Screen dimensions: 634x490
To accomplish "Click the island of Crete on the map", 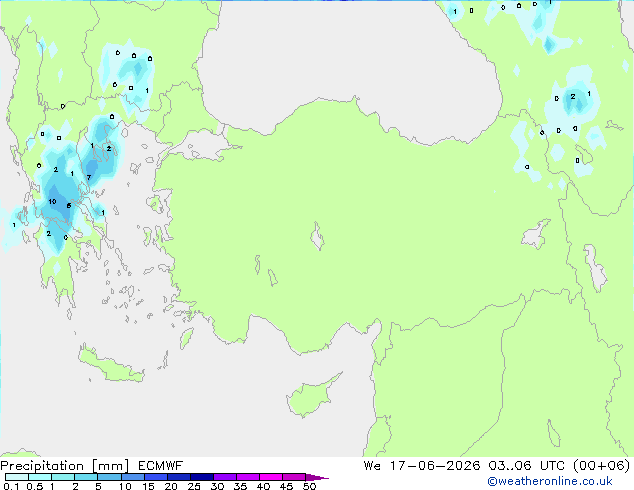I will coord(111,366).
